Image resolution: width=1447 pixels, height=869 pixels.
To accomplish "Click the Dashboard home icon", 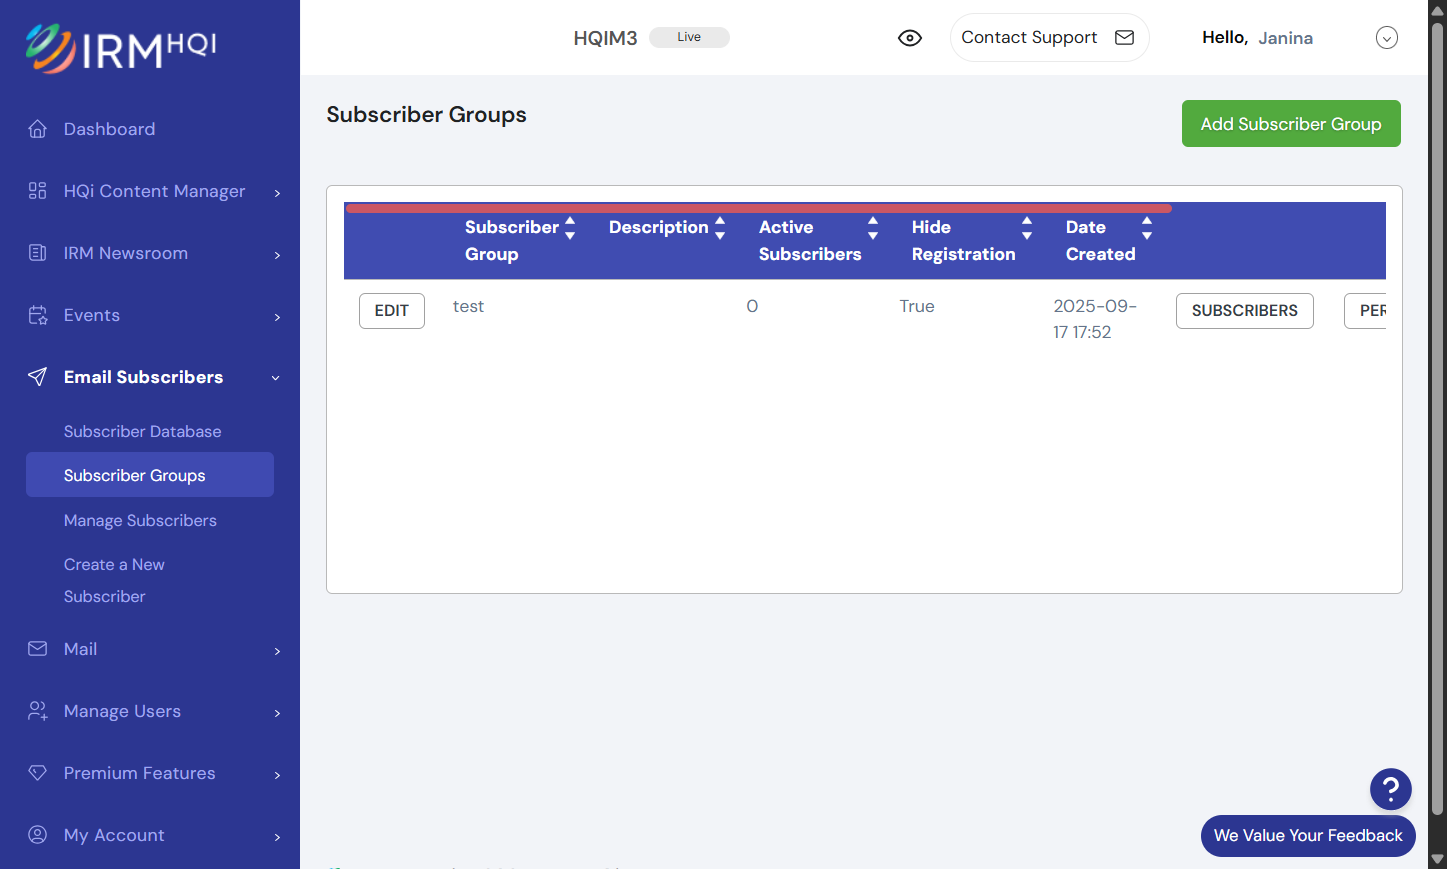I will point(38,129).
